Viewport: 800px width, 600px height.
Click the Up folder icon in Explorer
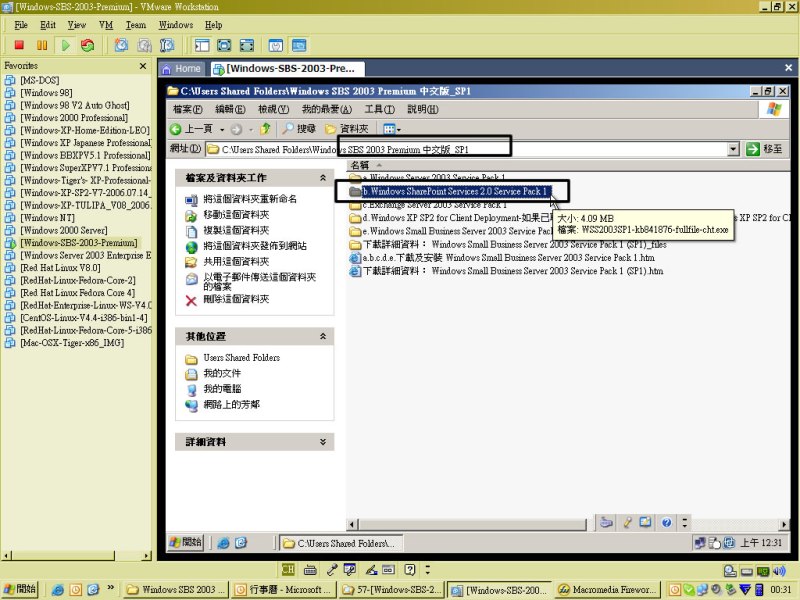pyautogui.click(x=265, y=129)
